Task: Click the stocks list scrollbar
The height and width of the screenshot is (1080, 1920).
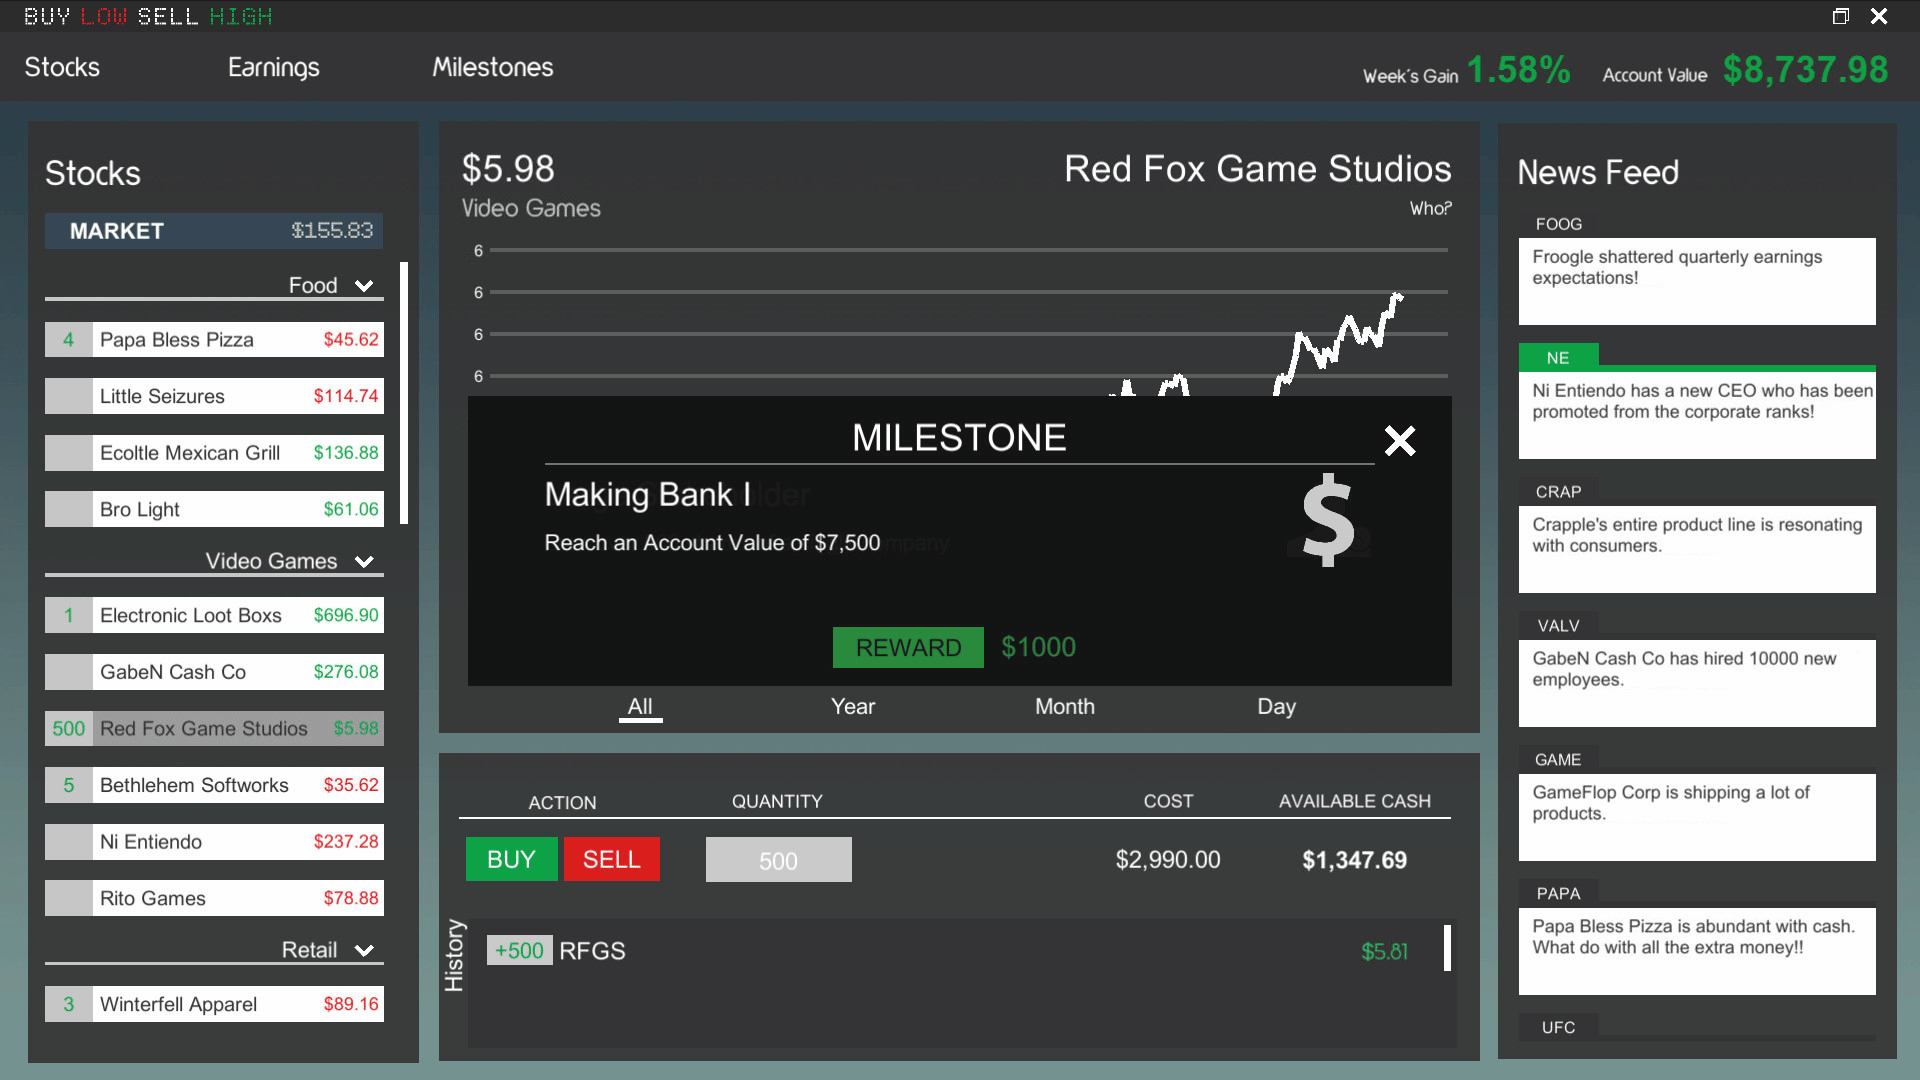Action: [x=404, y=393]
